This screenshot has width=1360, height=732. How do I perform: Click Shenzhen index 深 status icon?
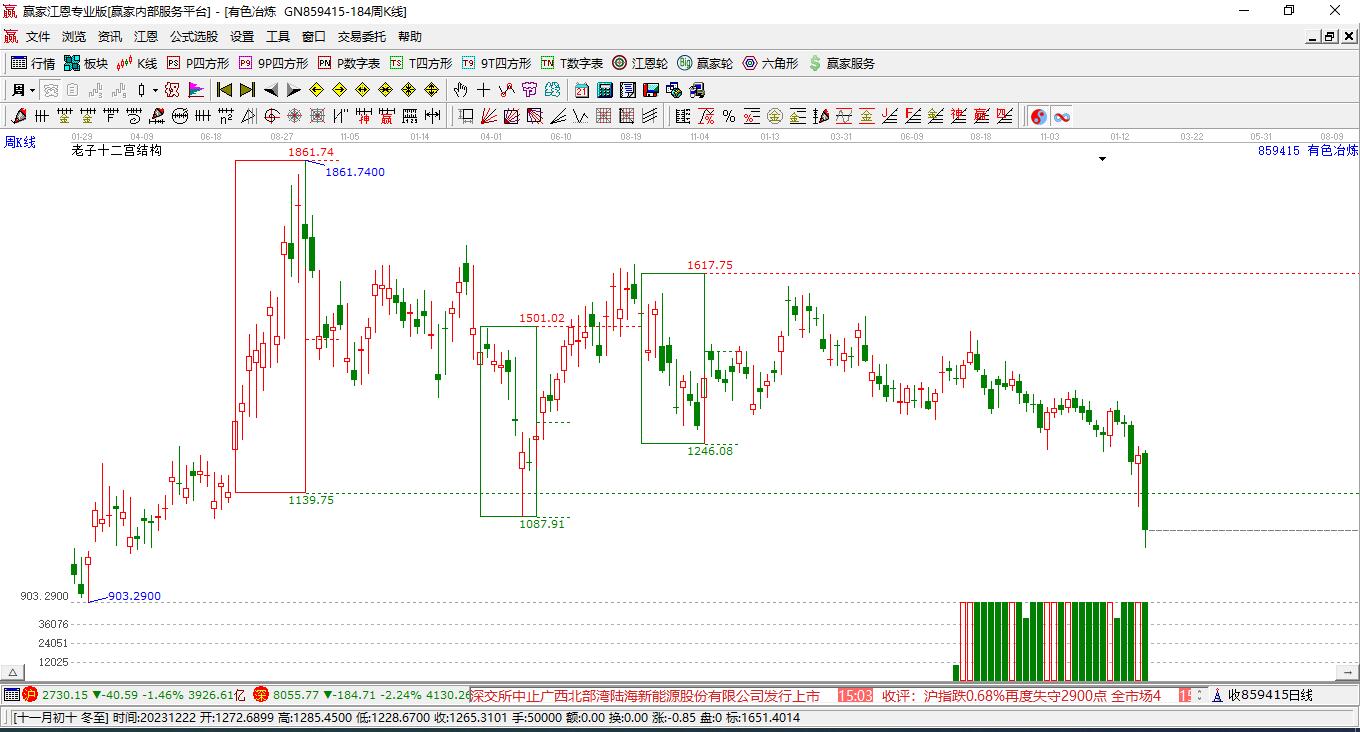(x=261, y=695)
